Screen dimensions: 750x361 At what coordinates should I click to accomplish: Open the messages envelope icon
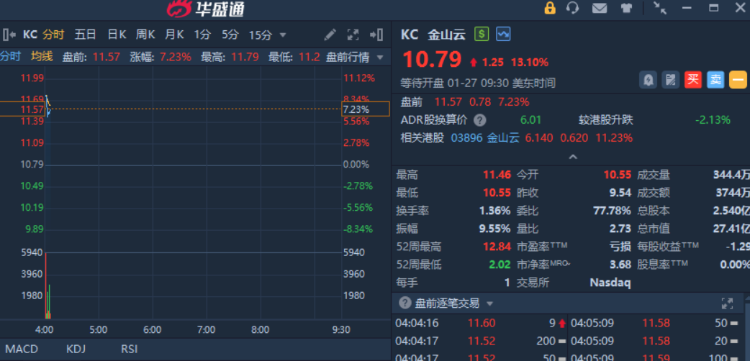coord(599,8)
